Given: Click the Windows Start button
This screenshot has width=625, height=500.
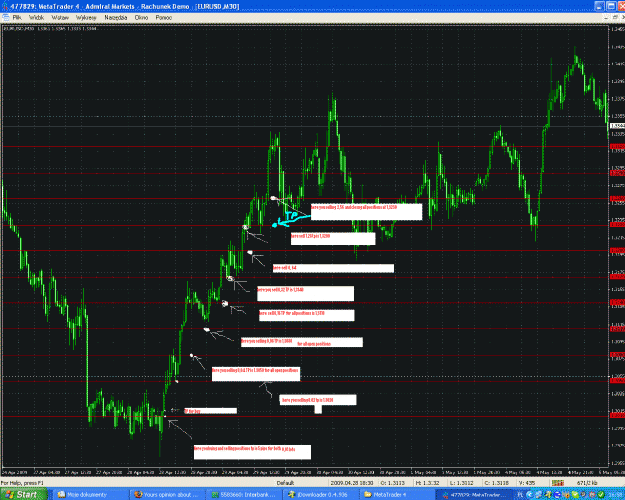Looking at the screenshot, I should pyautogui.click(x=23, y=494).
